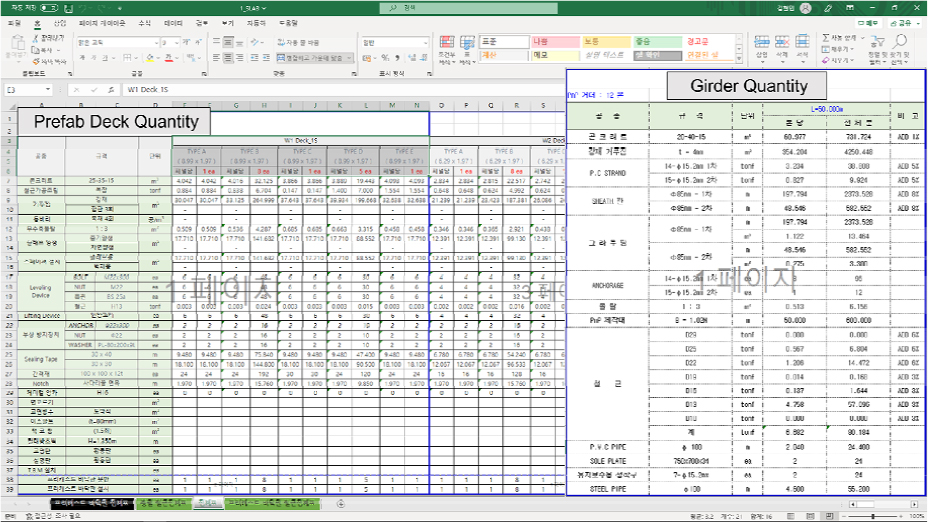Save the workbook using the floppy disk icon
Screen dimensions: 928x522
coord(69,8)
